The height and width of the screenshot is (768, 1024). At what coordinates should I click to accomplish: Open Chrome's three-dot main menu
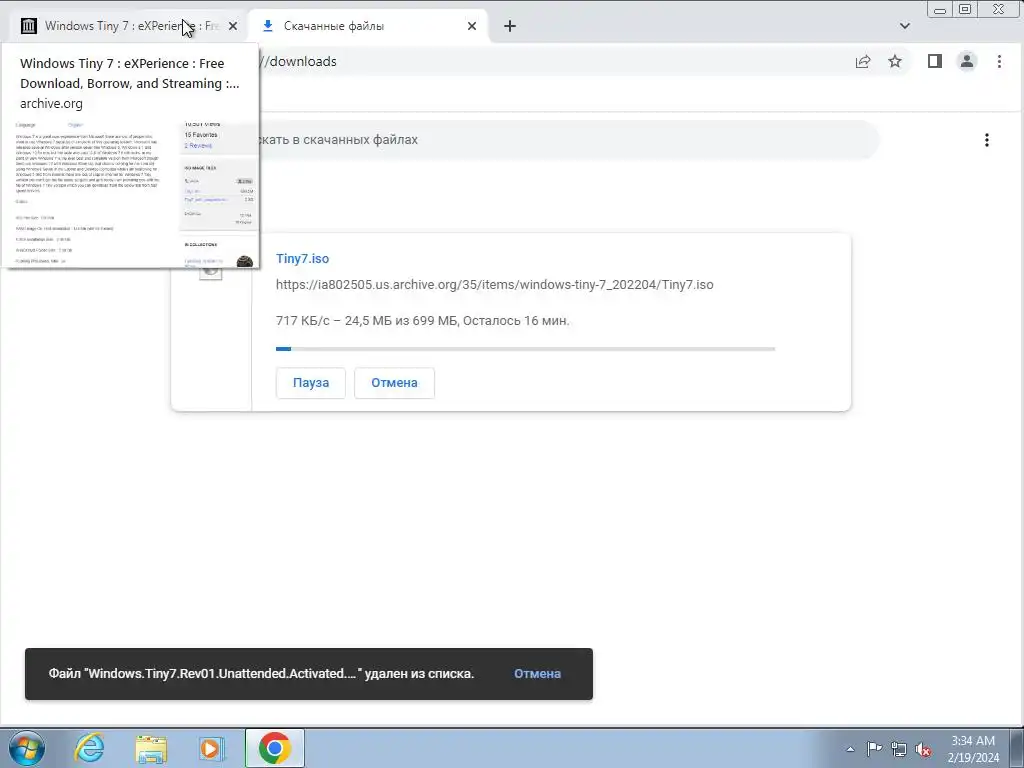pyautogui.click(x=999, y=61)
